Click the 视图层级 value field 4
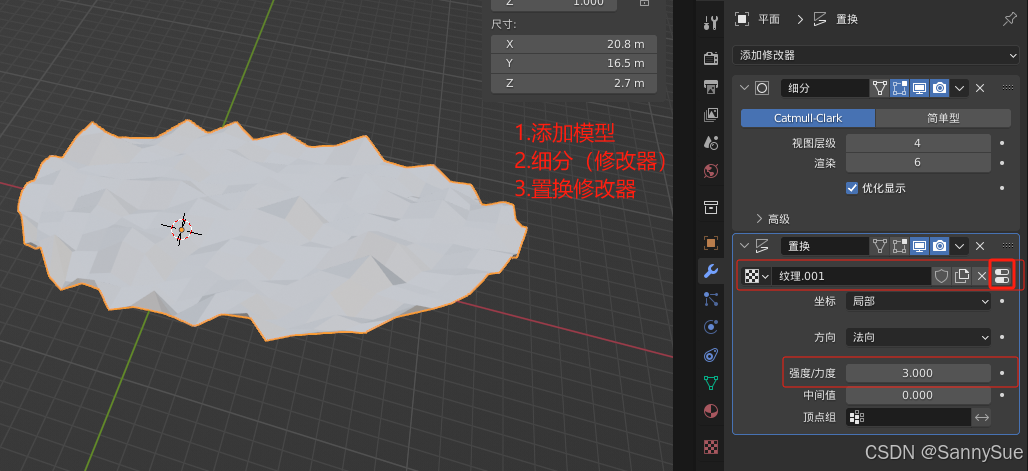 [x=918, y=143]
